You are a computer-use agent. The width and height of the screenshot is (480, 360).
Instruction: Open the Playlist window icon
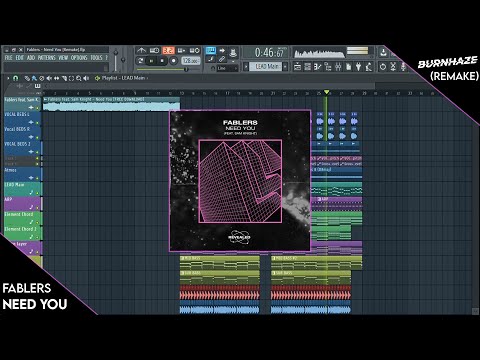point(297,67)
